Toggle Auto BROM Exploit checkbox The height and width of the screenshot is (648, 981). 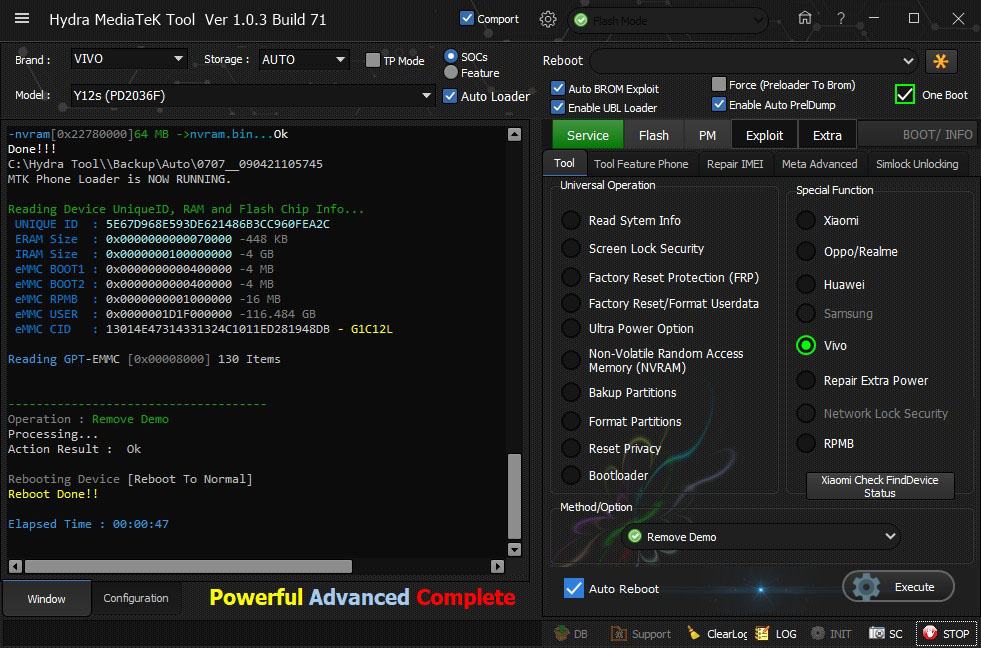pyautogui.click(x=558, y=88)
